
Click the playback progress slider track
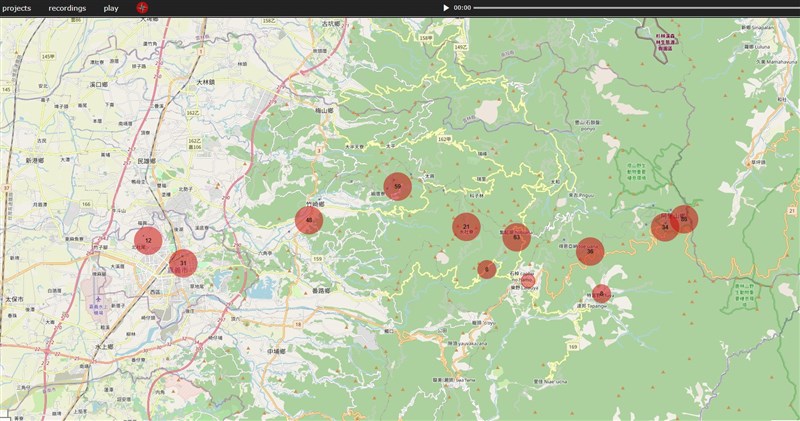click(636, 8)
